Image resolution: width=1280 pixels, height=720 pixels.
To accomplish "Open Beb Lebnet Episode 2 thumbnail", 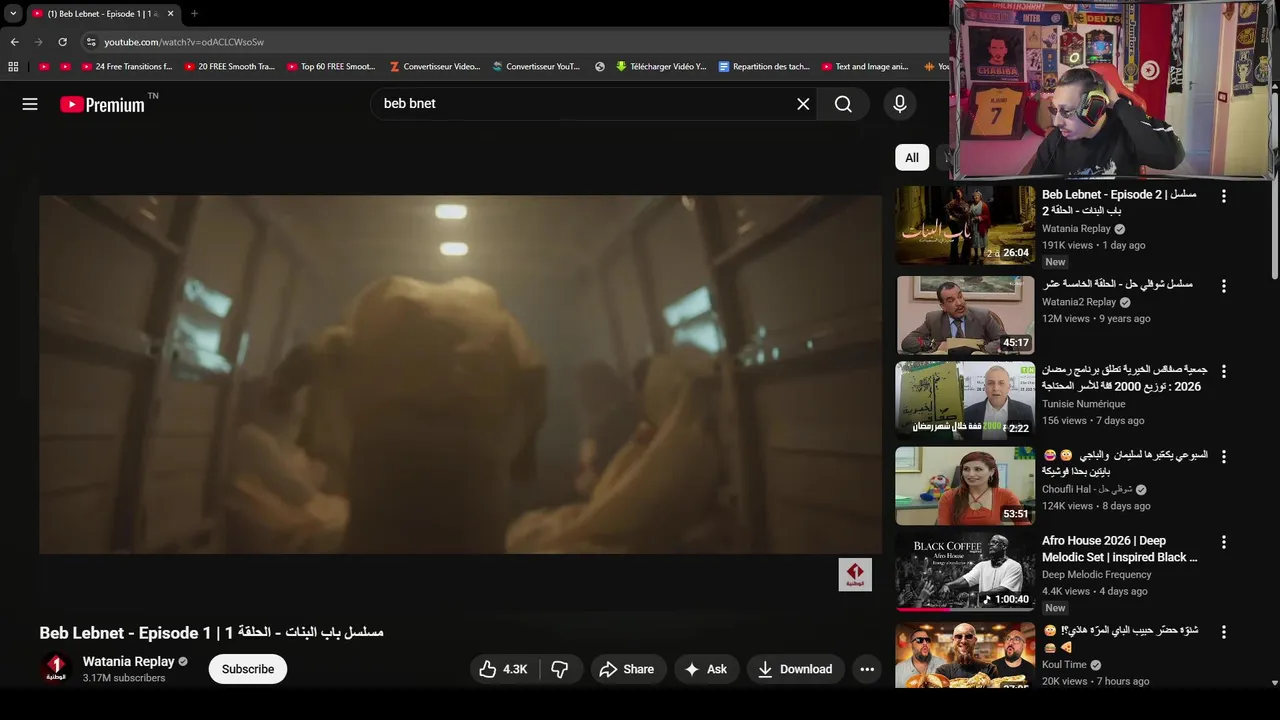I will (x=965, y=225).
